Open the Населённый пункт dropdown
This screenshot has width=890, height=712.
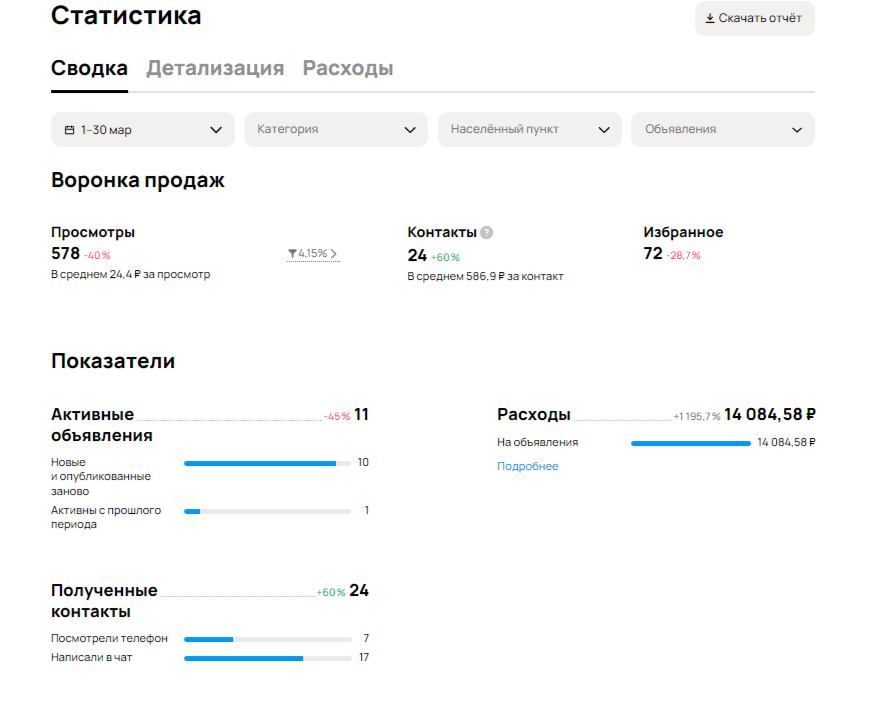coord(530,129)
